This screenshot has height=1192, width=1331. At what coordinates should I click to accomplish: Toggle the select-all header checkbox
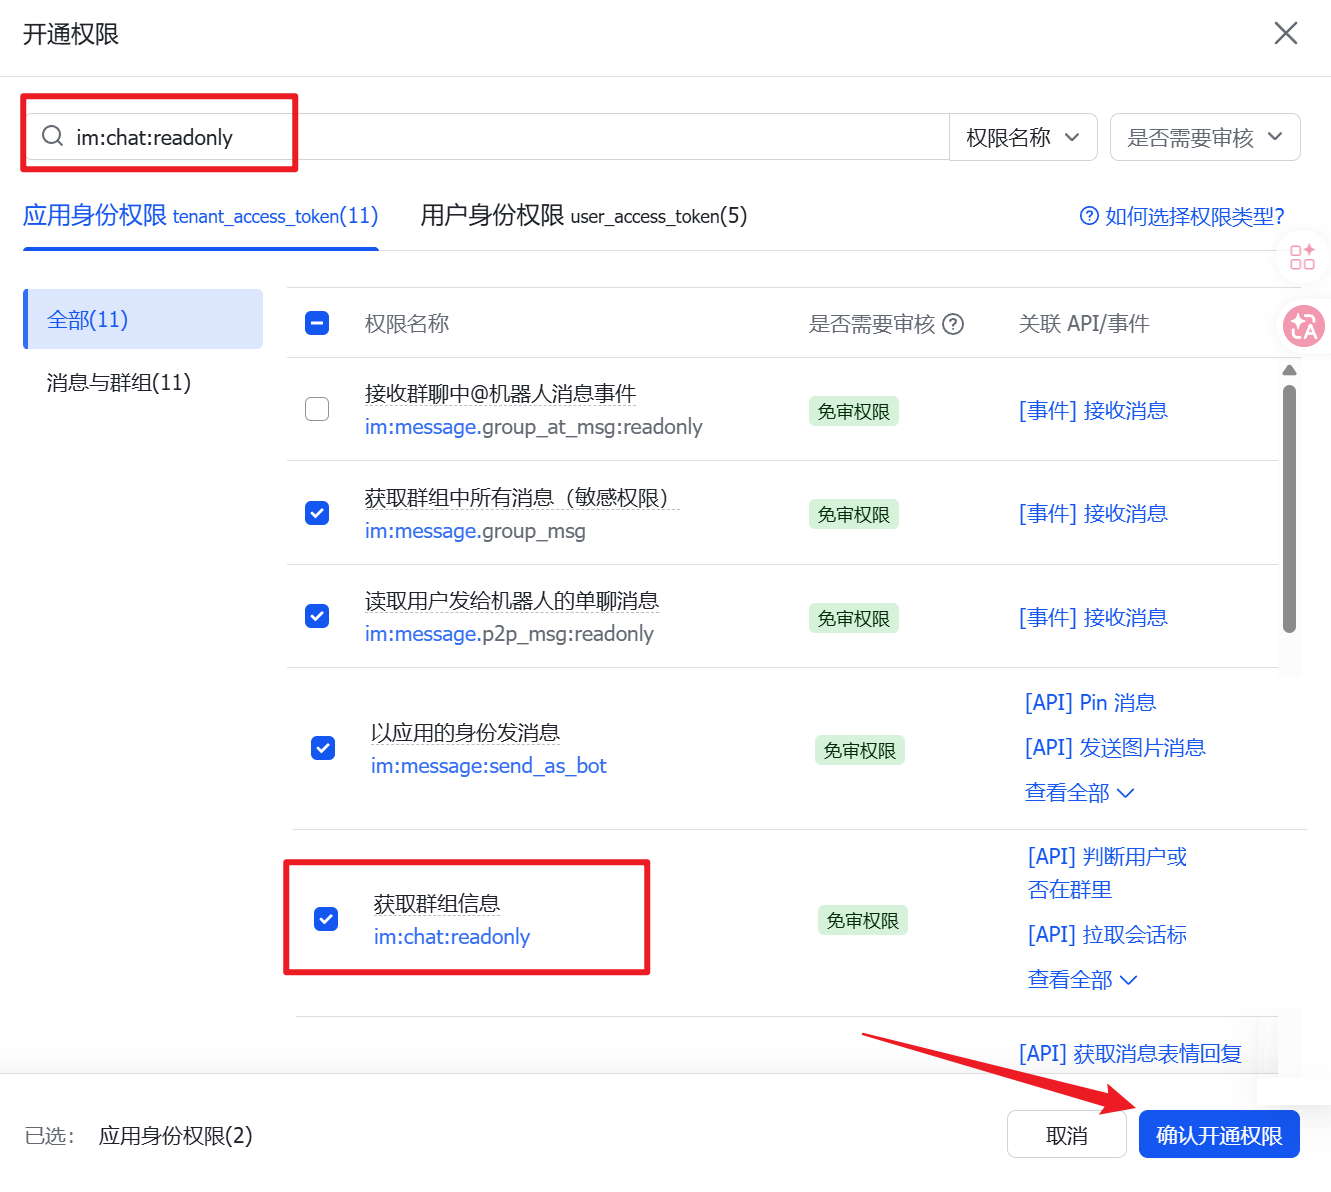317,323
